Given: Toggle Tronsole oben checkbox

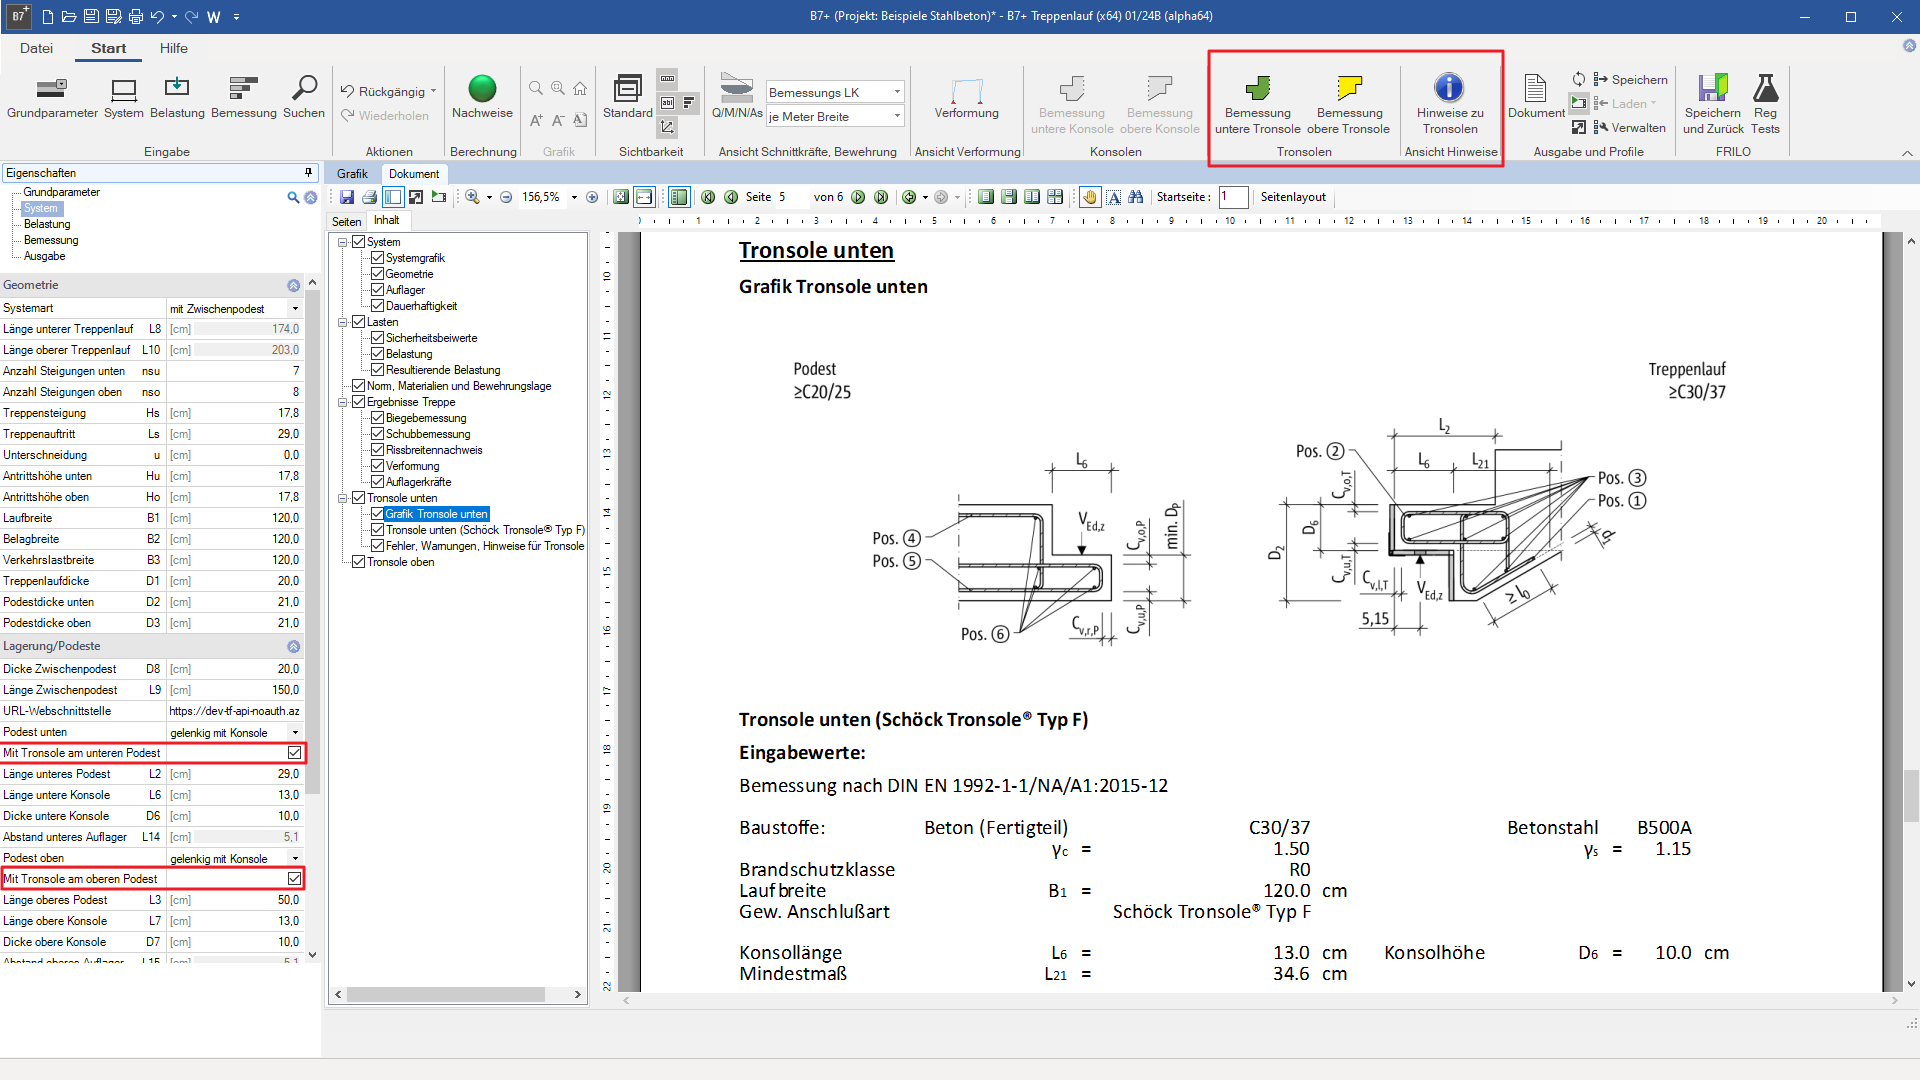Looking at the screenshot, I should click(358, 562).
